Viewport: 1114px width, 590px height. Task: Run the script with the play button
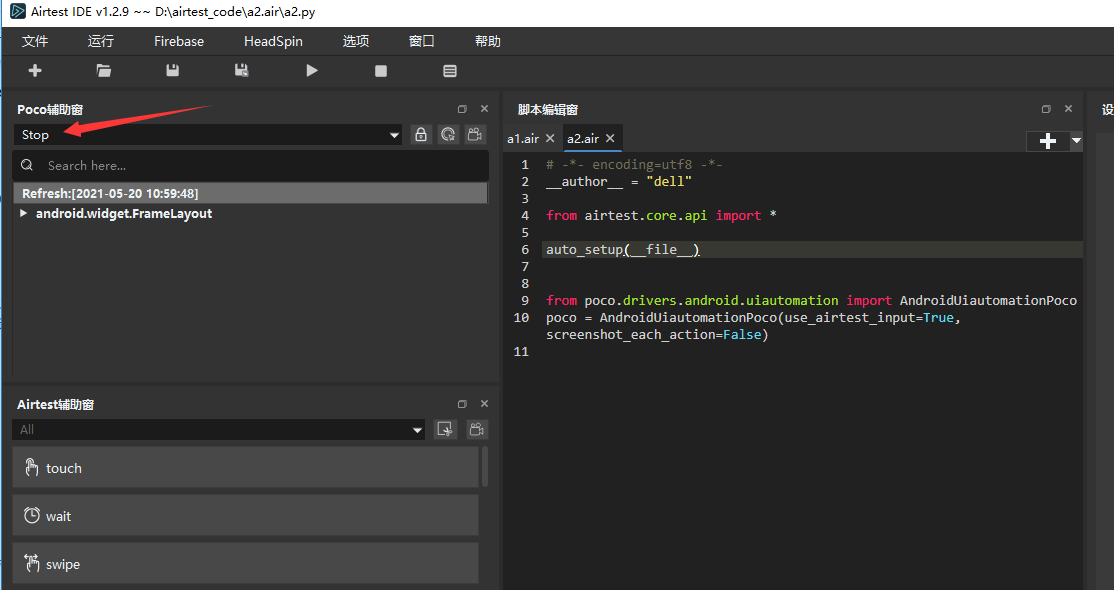coord(312,70)
